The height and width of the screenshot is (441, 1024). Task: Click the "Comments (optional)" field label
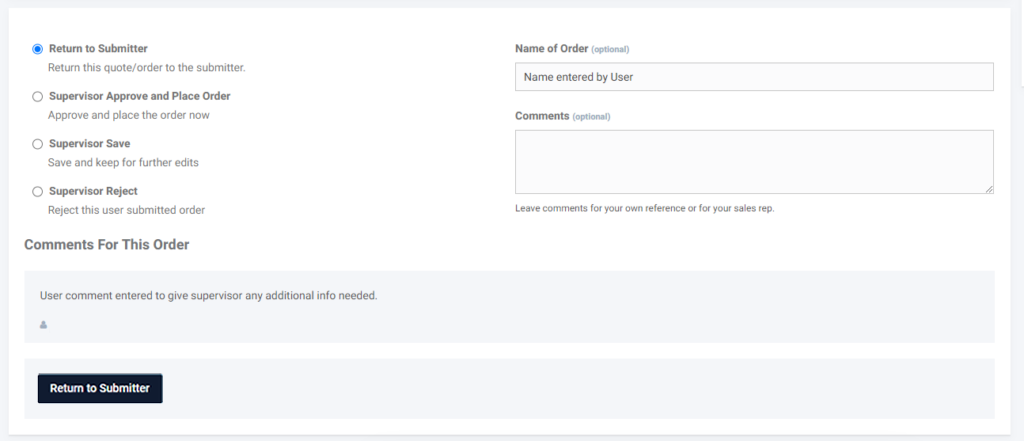tap(562, 116)
